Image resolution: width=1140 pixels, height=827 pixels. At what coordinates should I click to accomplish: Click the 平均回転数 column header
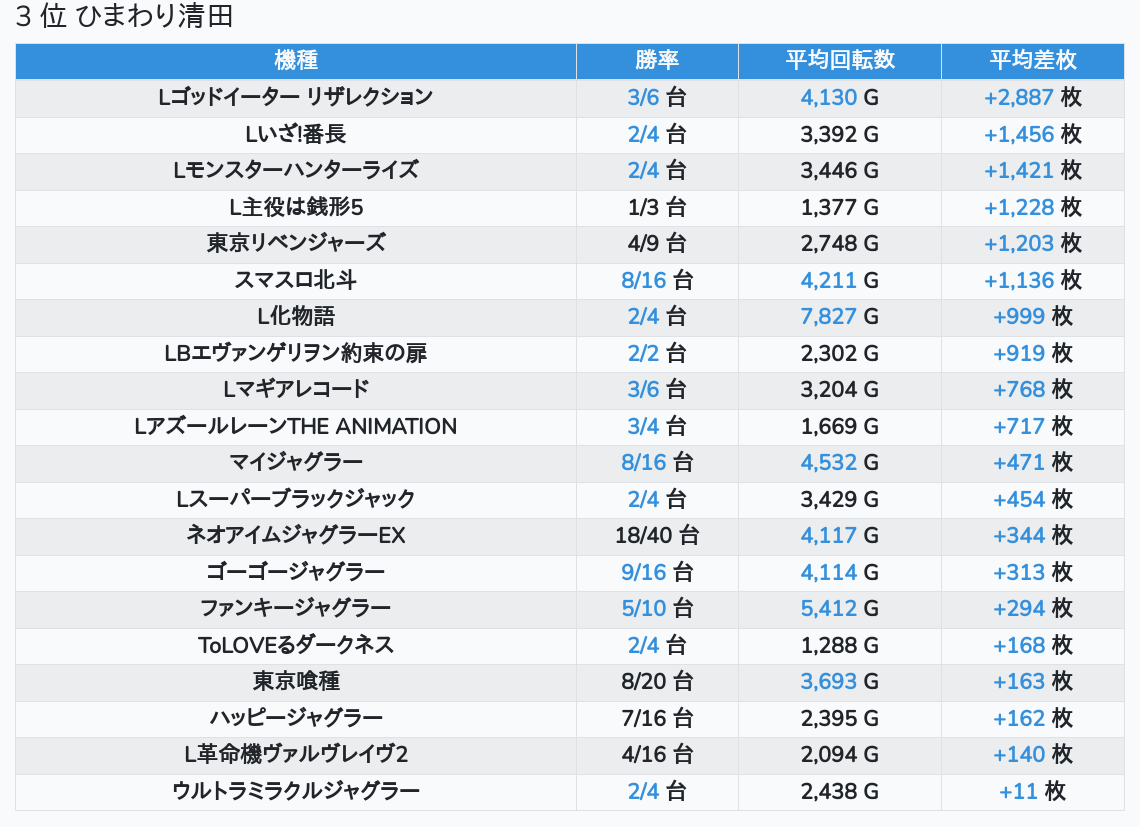839,61
